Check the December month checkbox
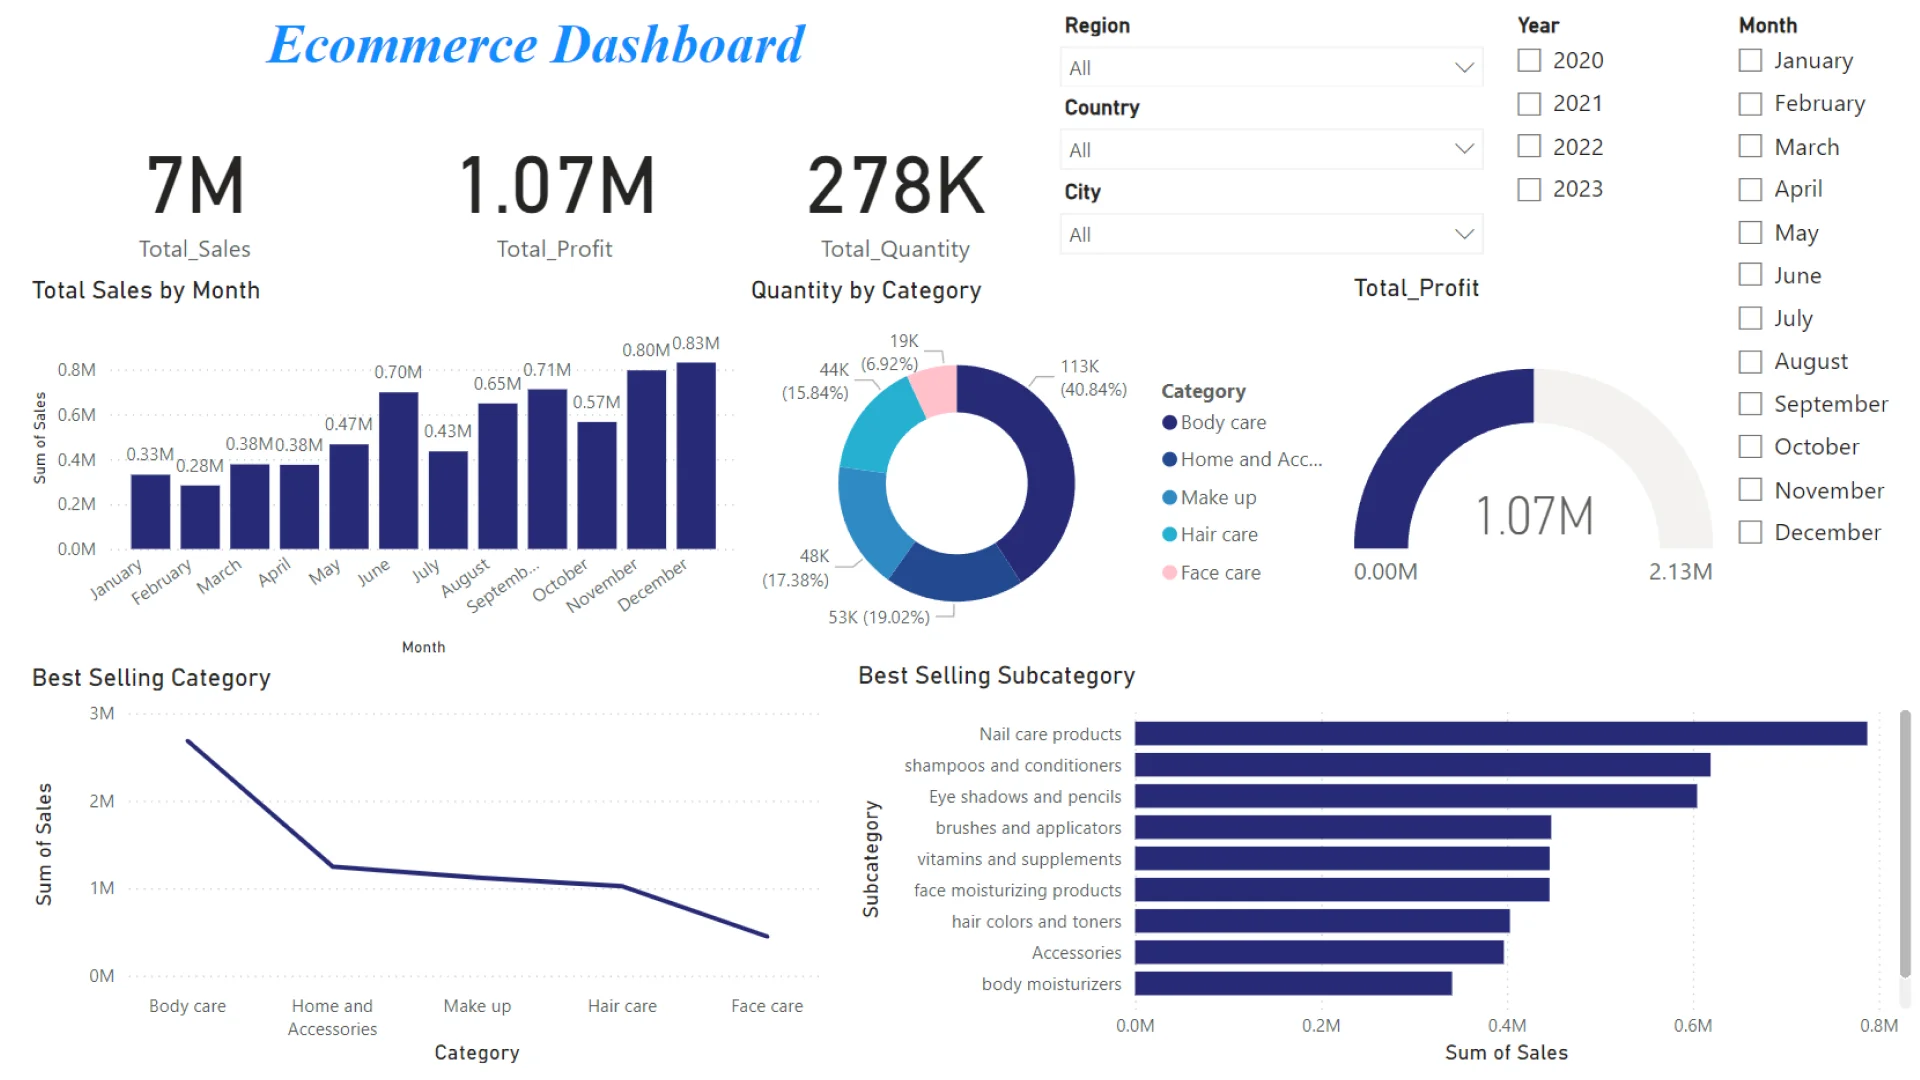 pyautogui.click(x=1750, y=532)
